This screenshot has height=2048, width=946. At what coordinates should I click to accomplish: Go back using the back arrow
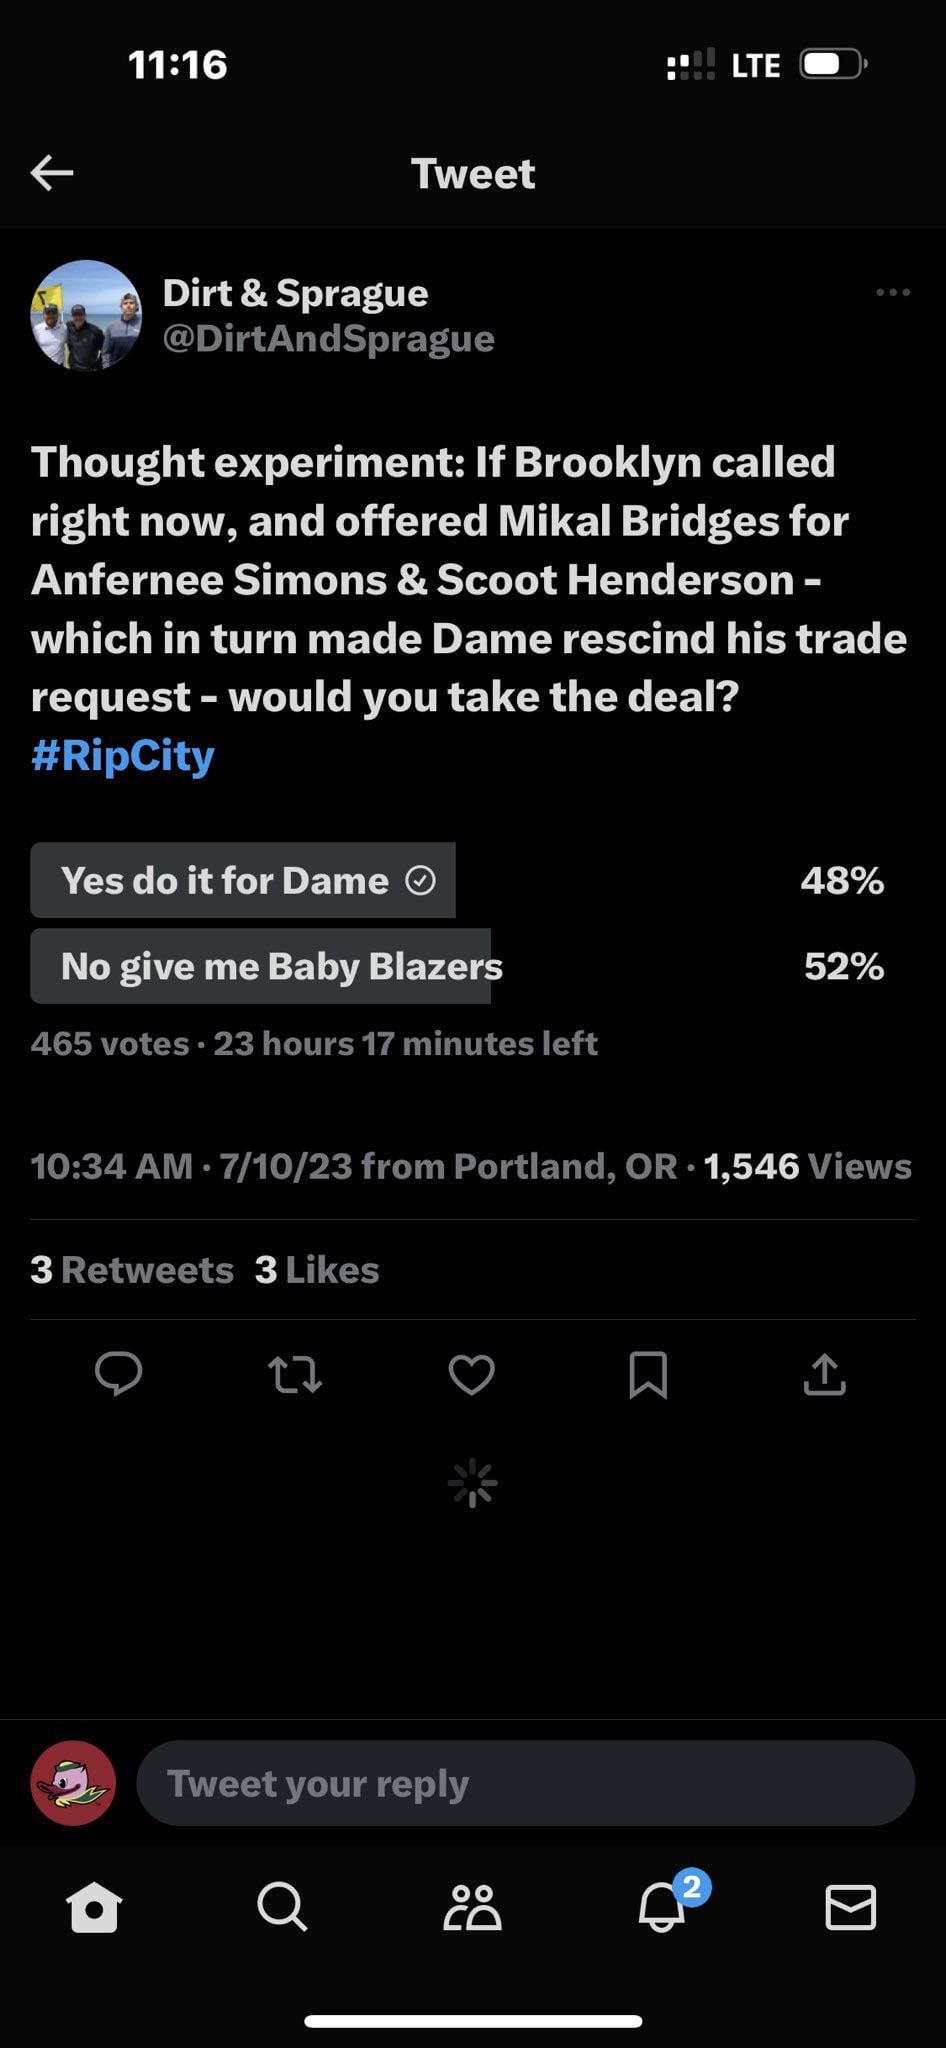point(52,173)
